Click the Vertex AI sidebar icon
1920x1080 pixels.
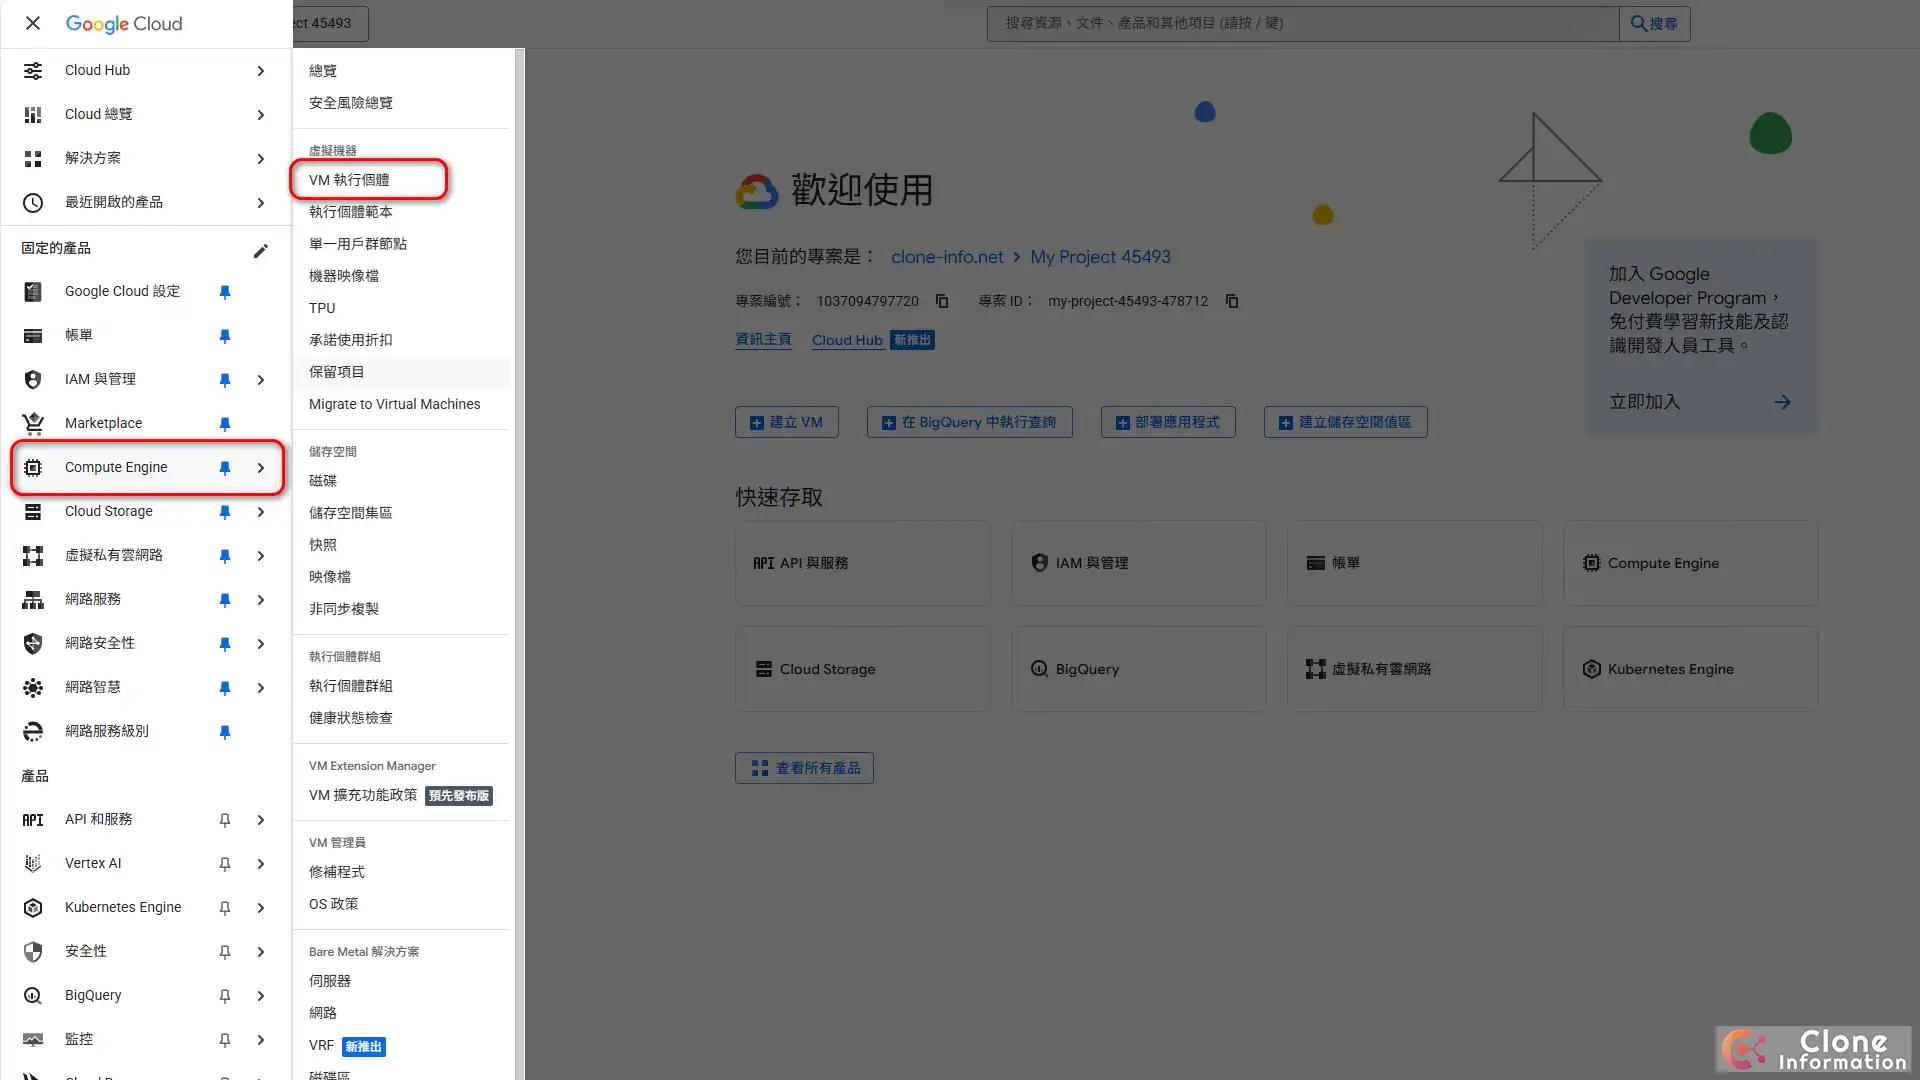click(x=33, y=863)
